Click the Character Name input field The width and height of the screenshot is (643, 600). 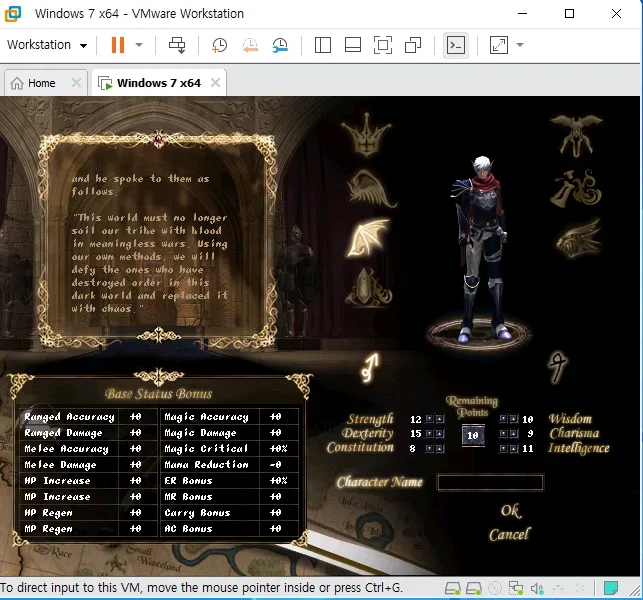pos(490,482)
